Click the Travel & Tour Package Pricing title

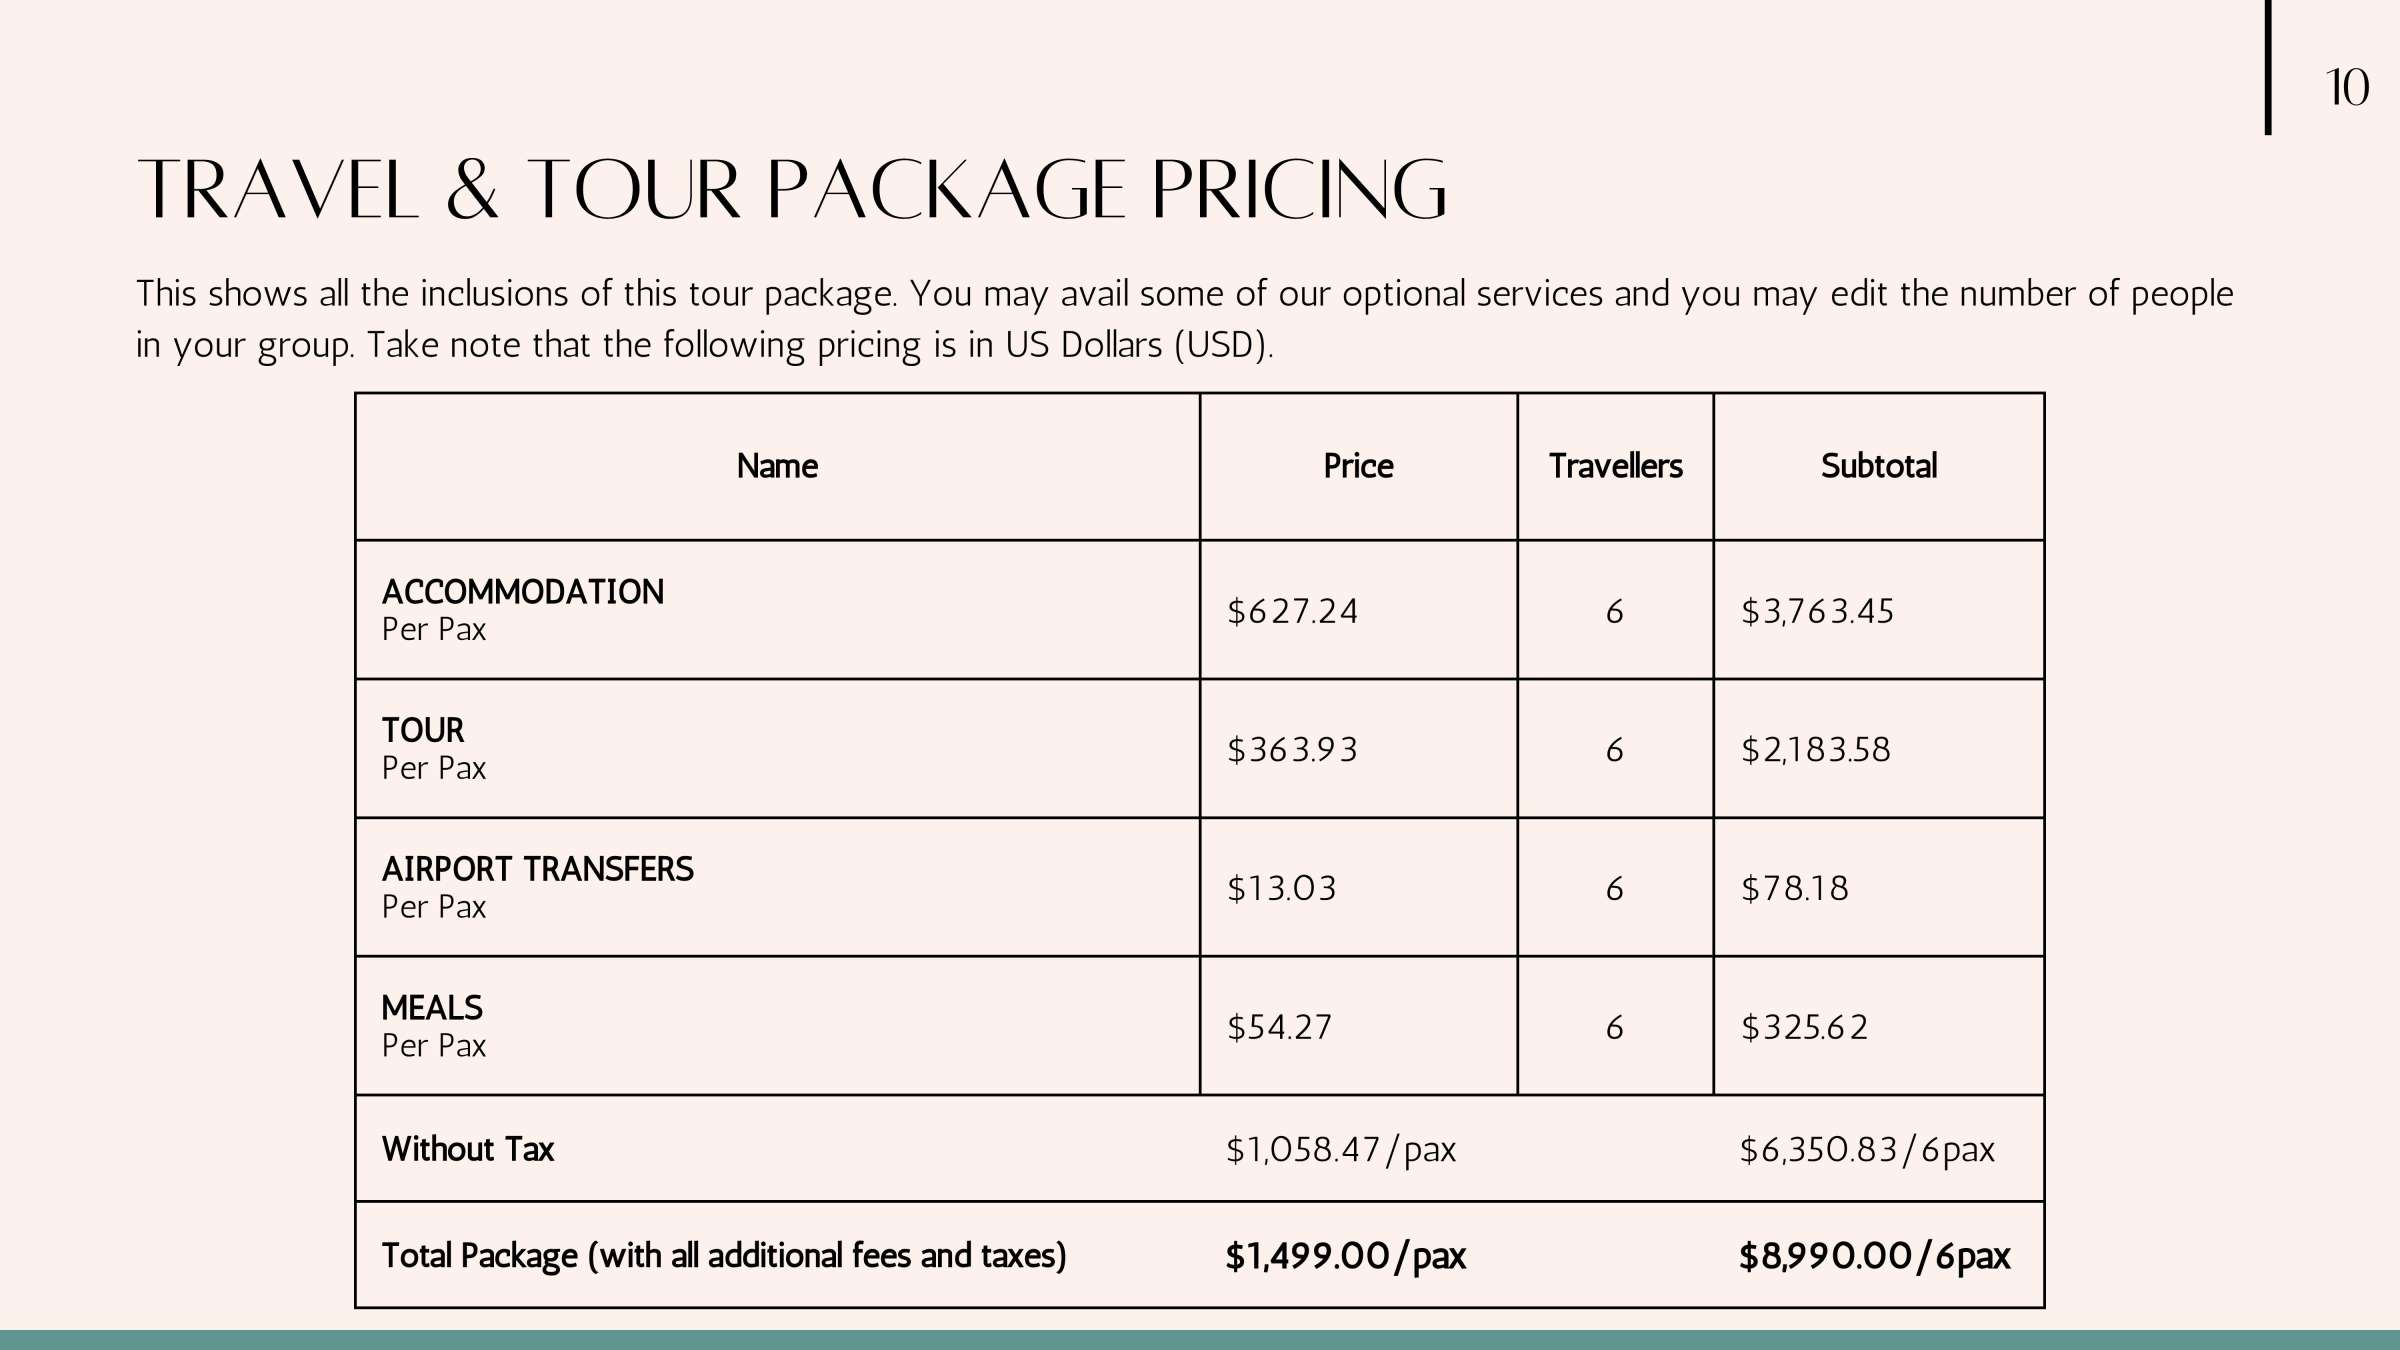click(791, 189)
